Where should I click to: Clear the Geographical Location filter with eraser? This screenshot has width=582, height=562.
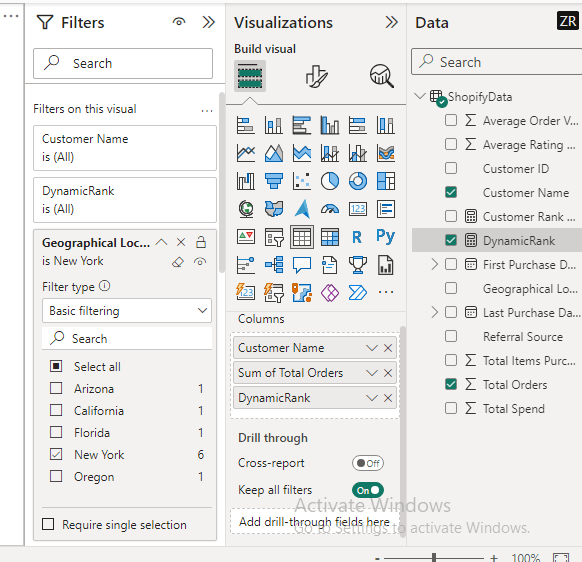coord(178,262)
